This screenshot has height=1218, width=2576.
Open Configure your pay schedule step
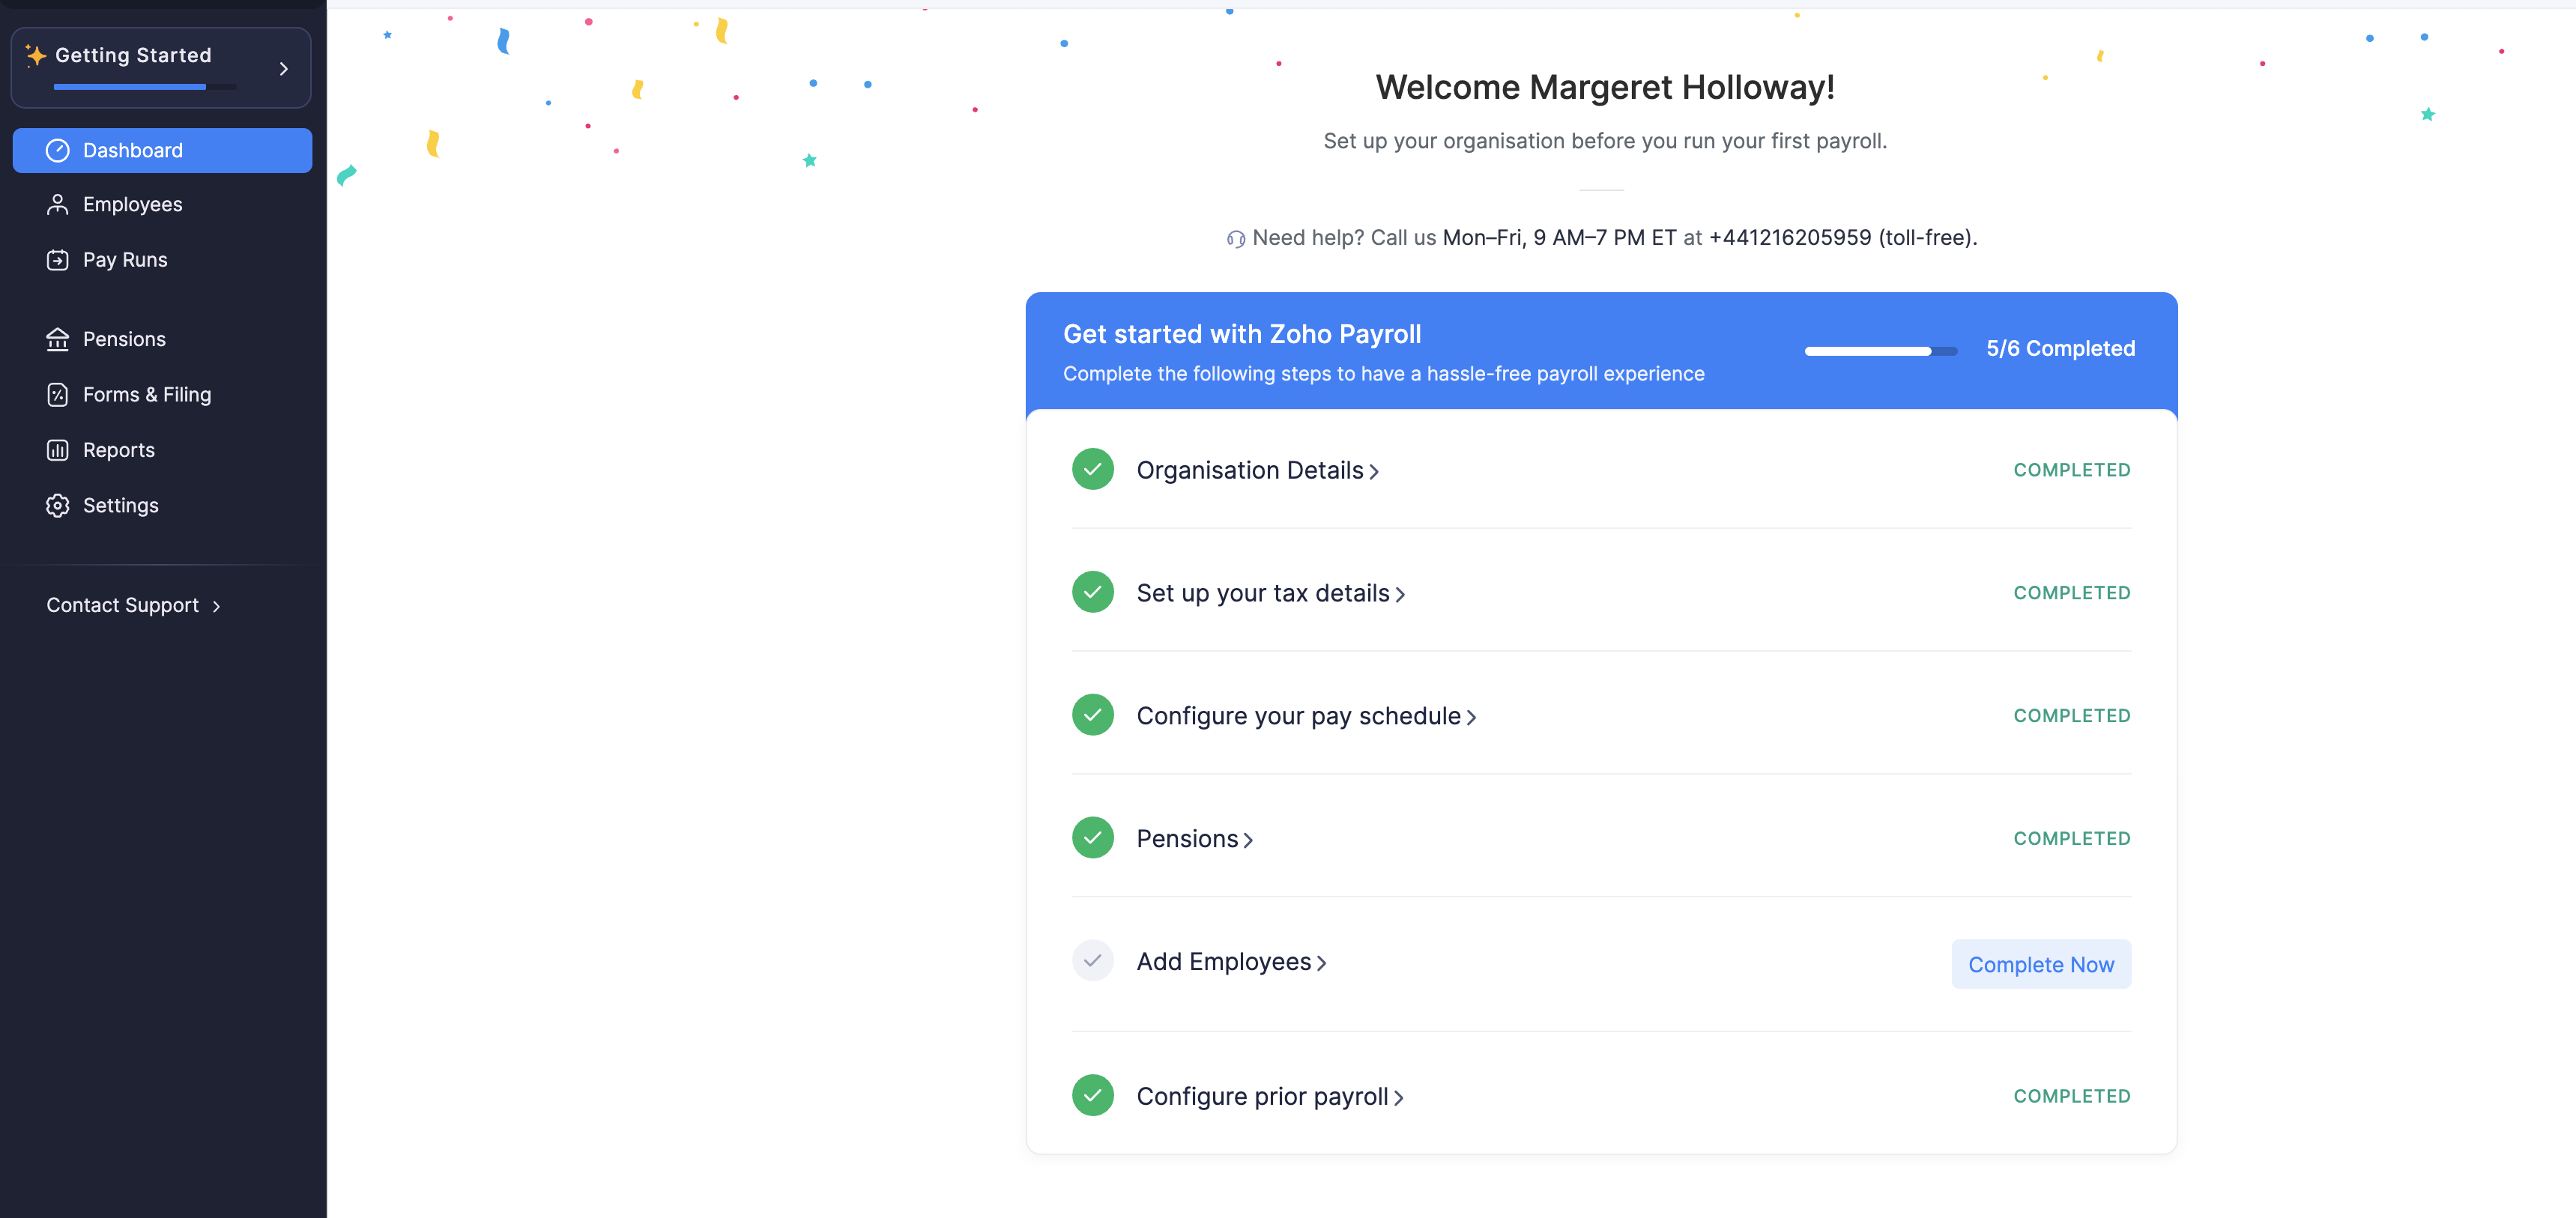coord(1299,716)
